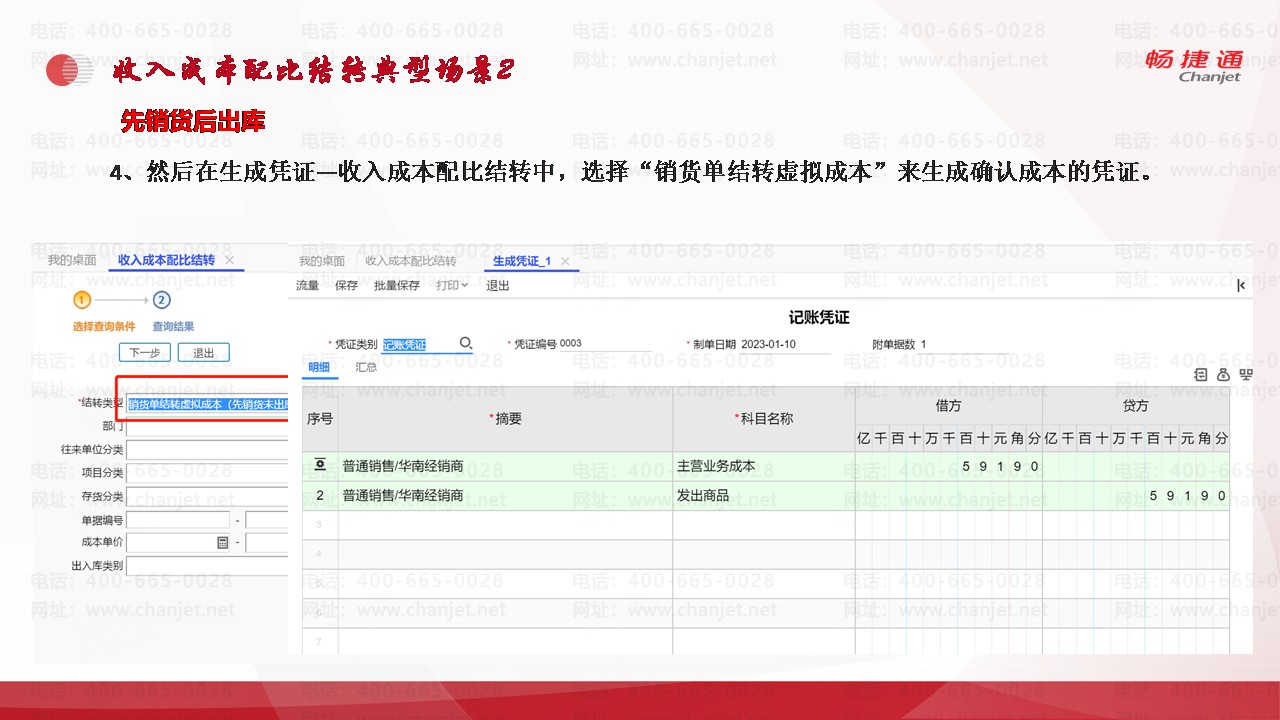
Task: Expand the 打印 dropdown
Action: pyautogui.click(x=452, y=286)
